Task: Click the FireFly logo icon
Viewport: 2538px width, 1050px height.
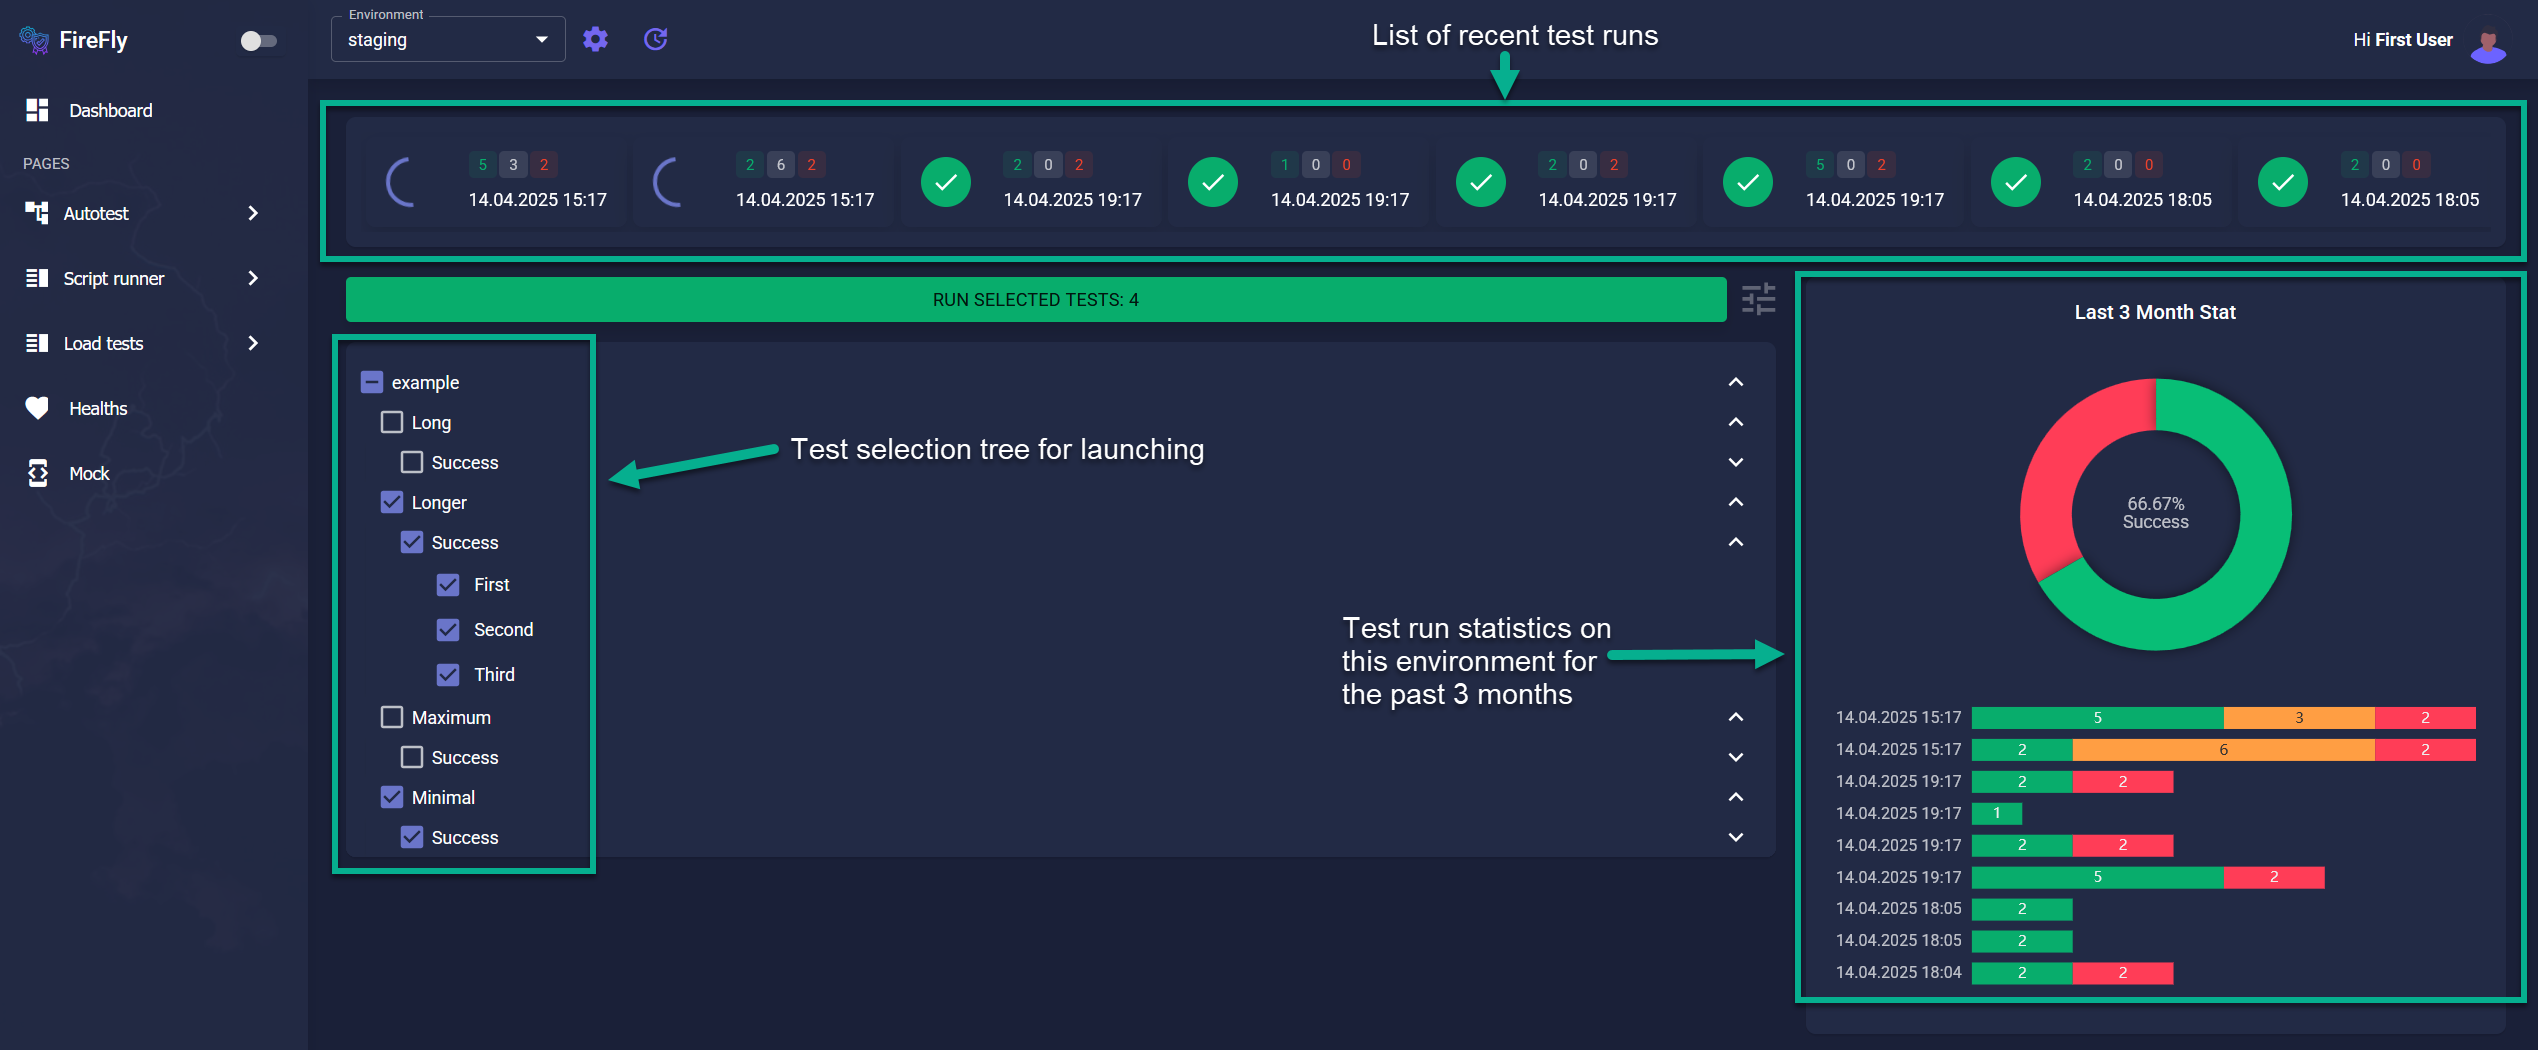Action: click(33, 40)
